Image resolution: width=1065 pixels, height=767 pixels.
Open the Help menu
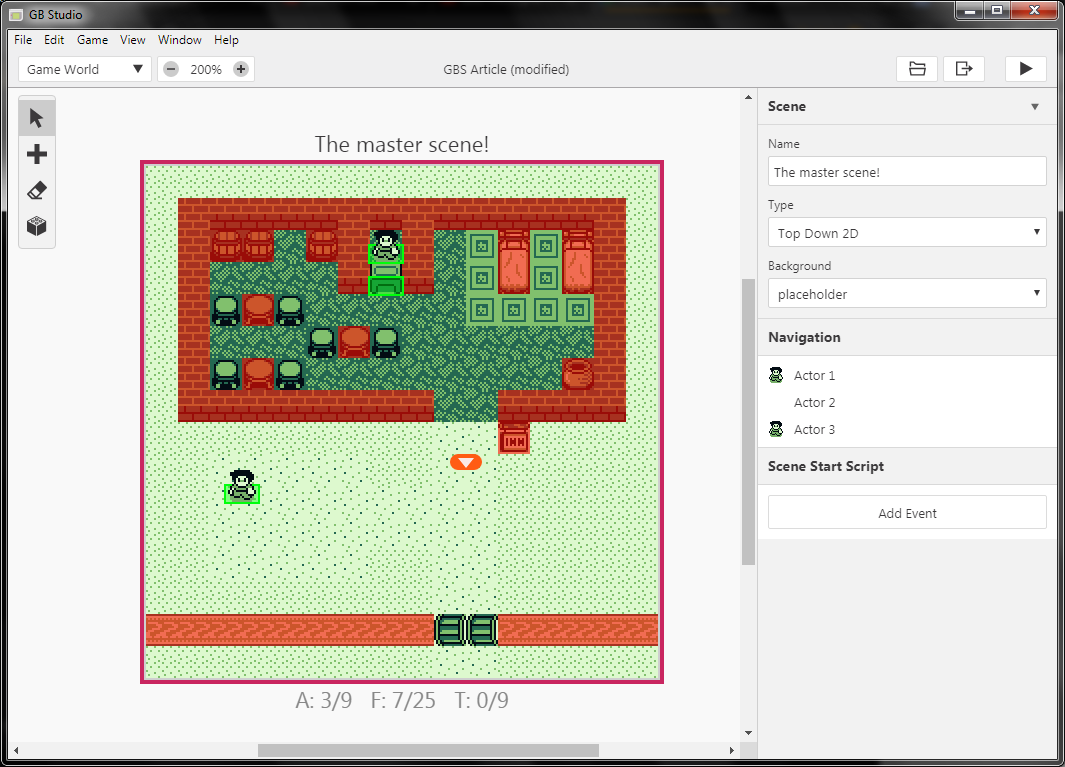point(226,40)
